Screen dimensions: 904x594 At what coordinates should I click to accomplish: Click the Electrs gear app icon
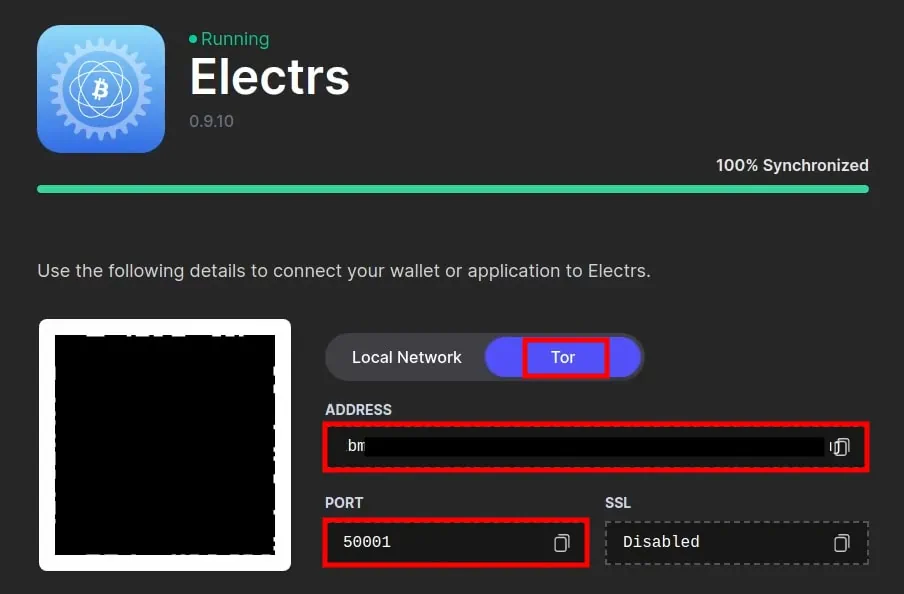pyautogui.click(x=101, y=89)
